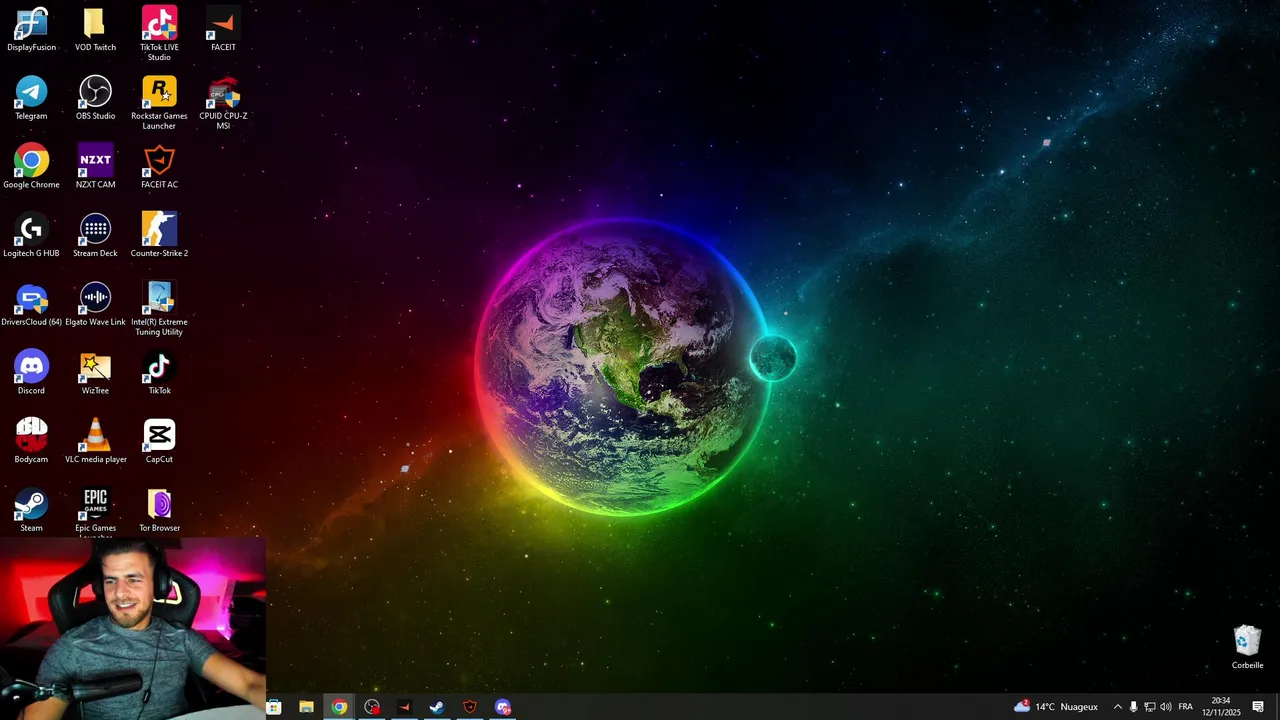1280x720 pixels.
Task: Open the FACEIT AC shield taskbar icon
Action: (470, 707)
